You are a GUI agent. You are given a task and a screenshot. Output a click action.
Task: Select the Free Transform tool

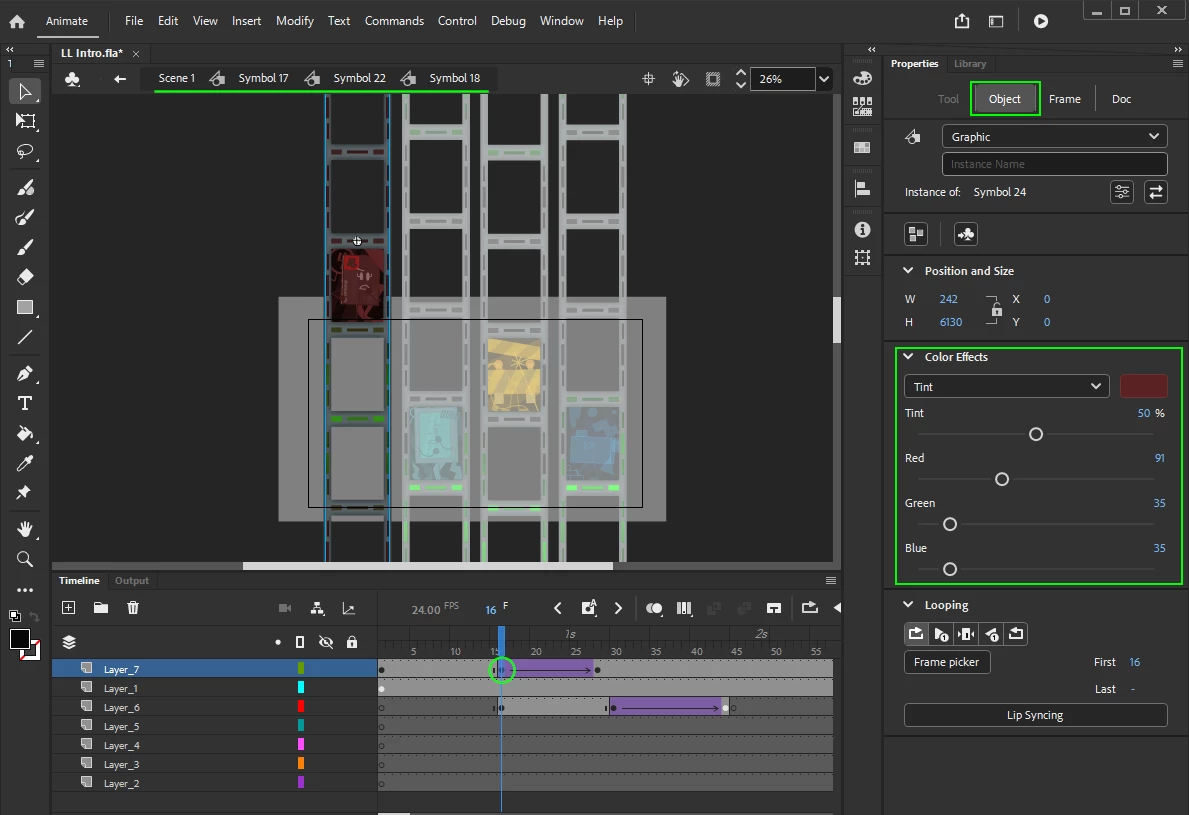coord(25,121)
